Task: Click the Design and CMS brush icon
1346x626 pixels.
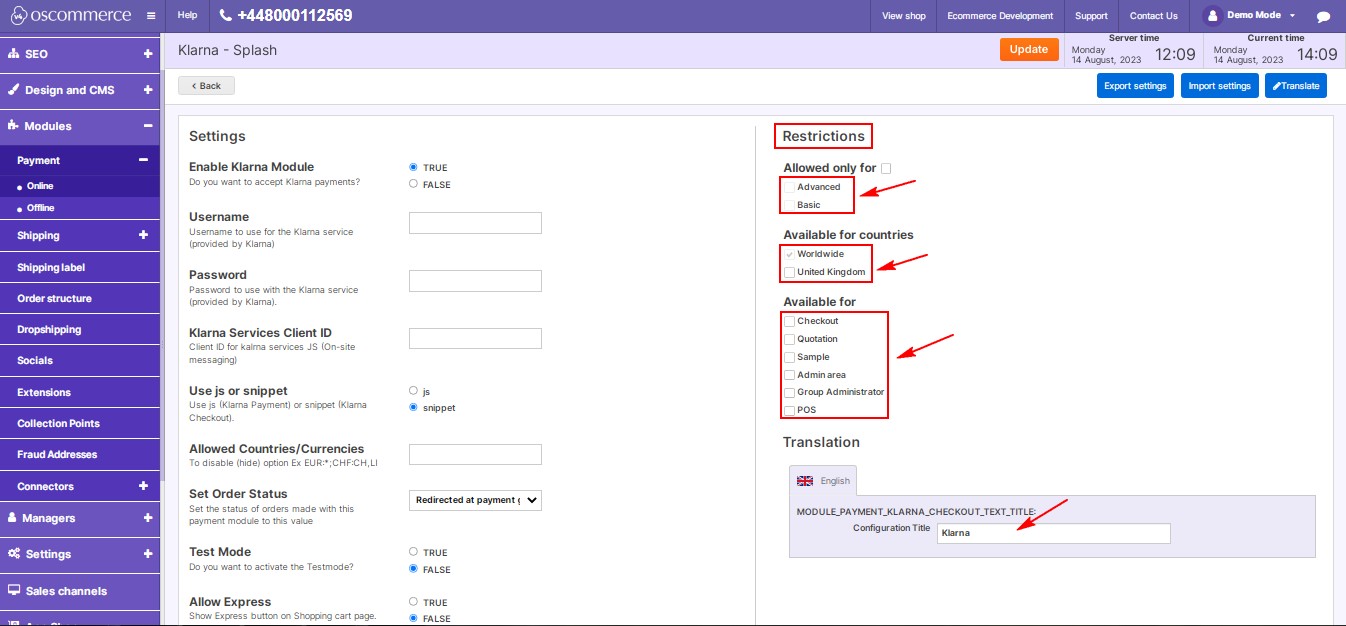Action: click(x=14, y=90)
